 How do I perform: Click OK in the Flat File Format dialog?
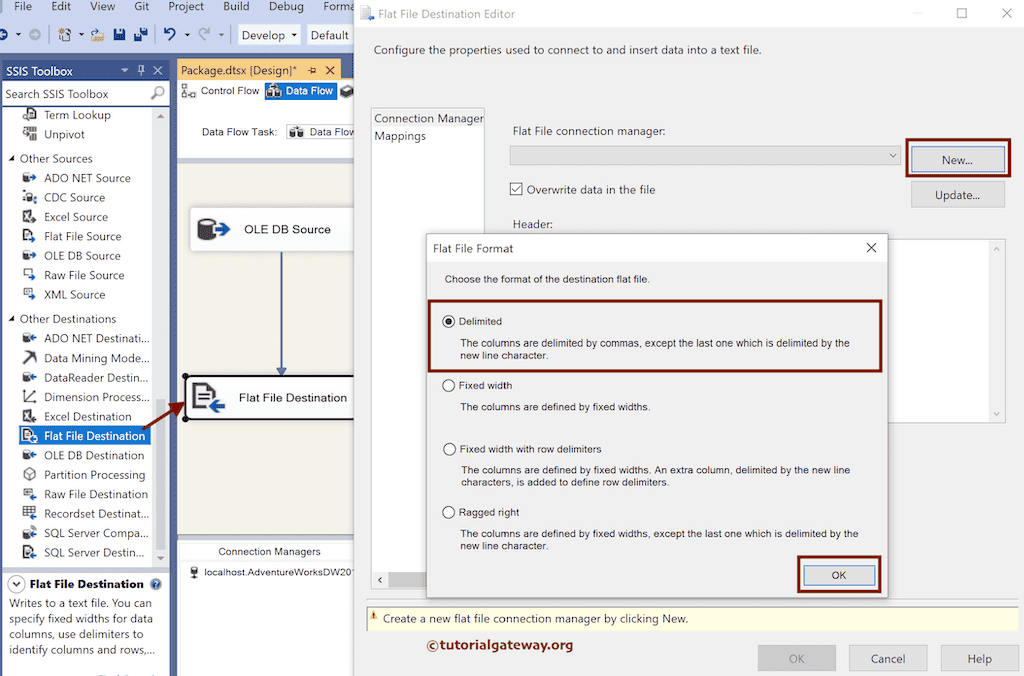[838, 574]
